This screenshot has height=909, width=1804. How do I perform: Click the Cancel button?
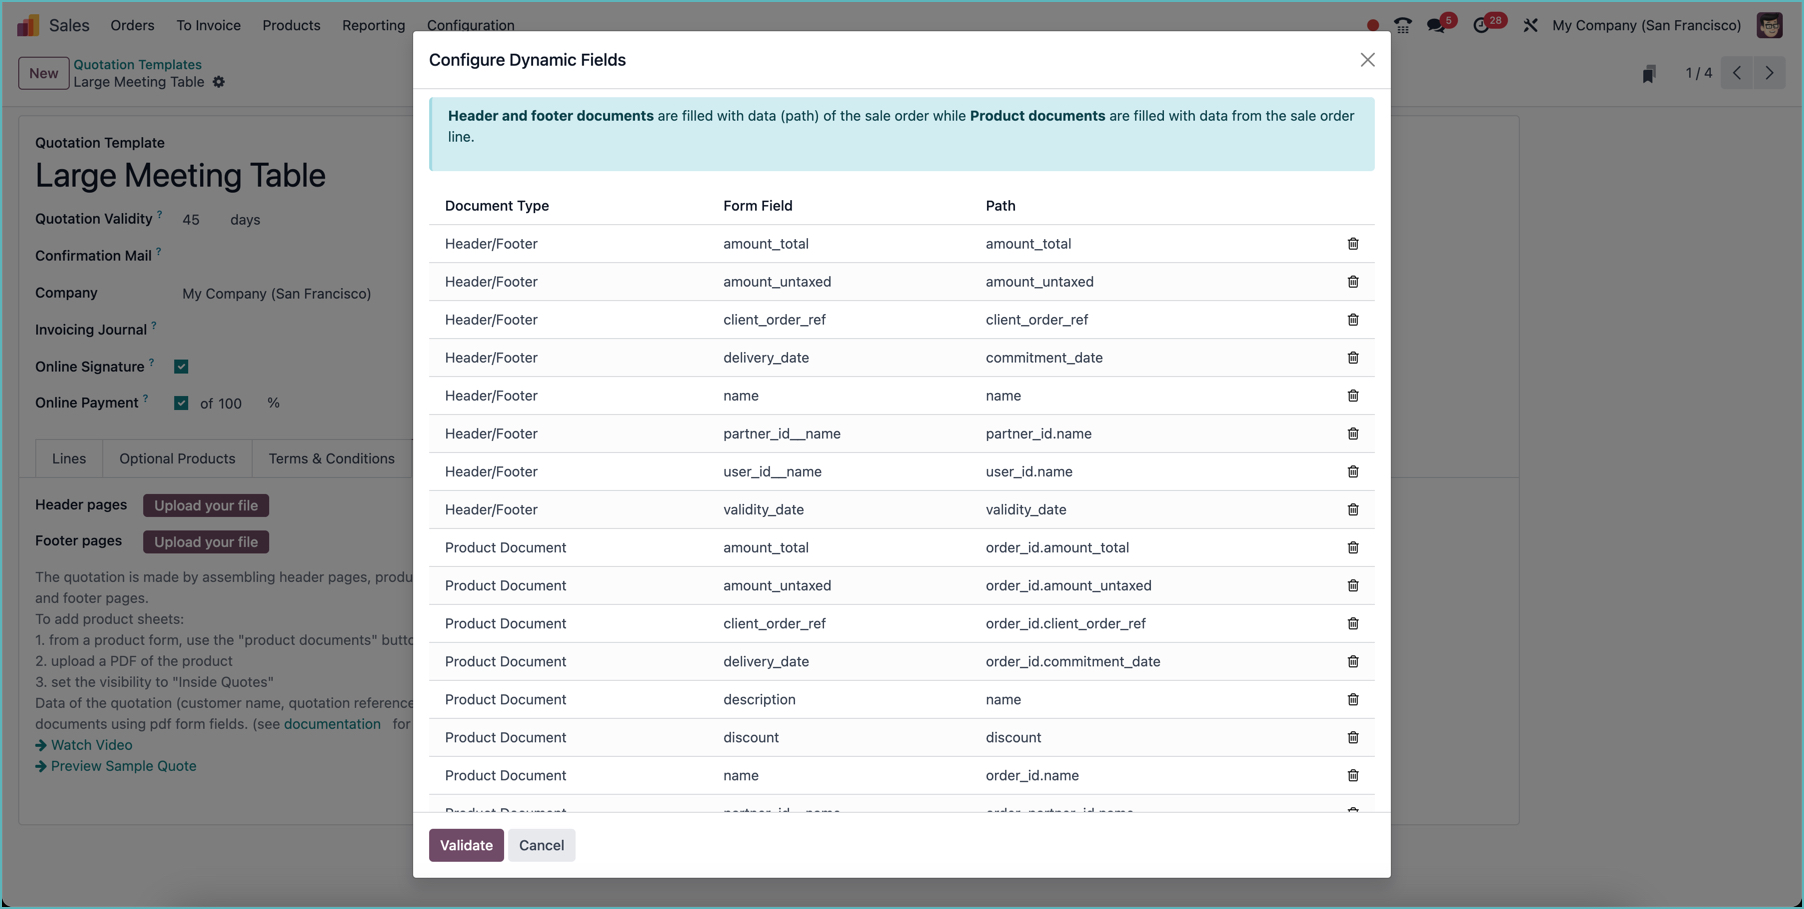point(541,845)
